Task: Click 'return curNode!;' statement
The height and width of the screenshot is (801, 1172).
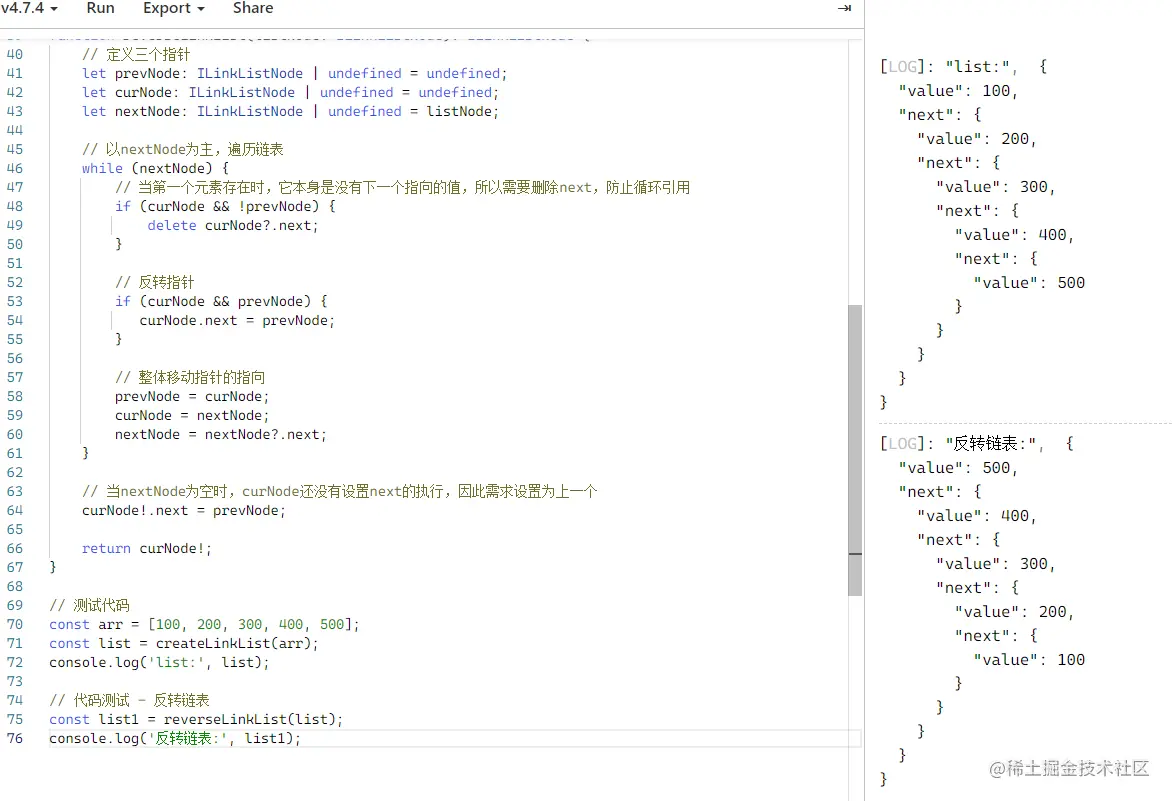Action: [146, 548]
